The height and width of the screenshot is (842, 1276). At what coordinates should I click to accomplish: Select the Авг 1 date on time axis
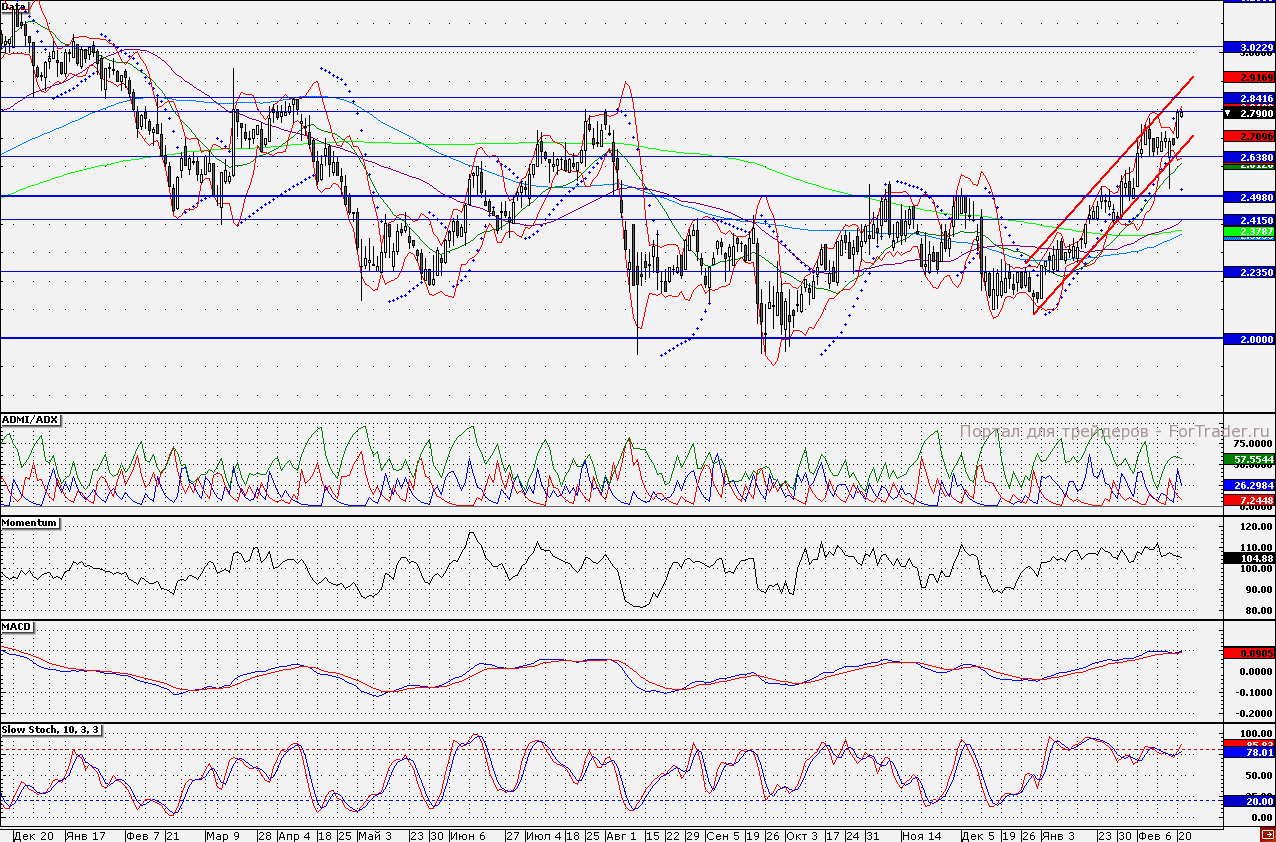[x=621, y=835]
